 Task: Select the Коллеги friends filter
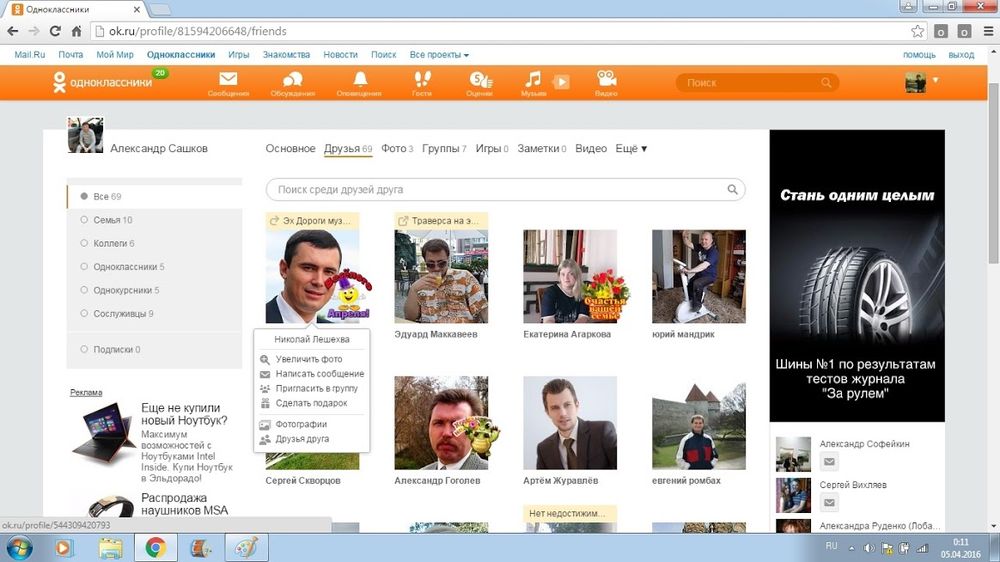click(113, 243)
